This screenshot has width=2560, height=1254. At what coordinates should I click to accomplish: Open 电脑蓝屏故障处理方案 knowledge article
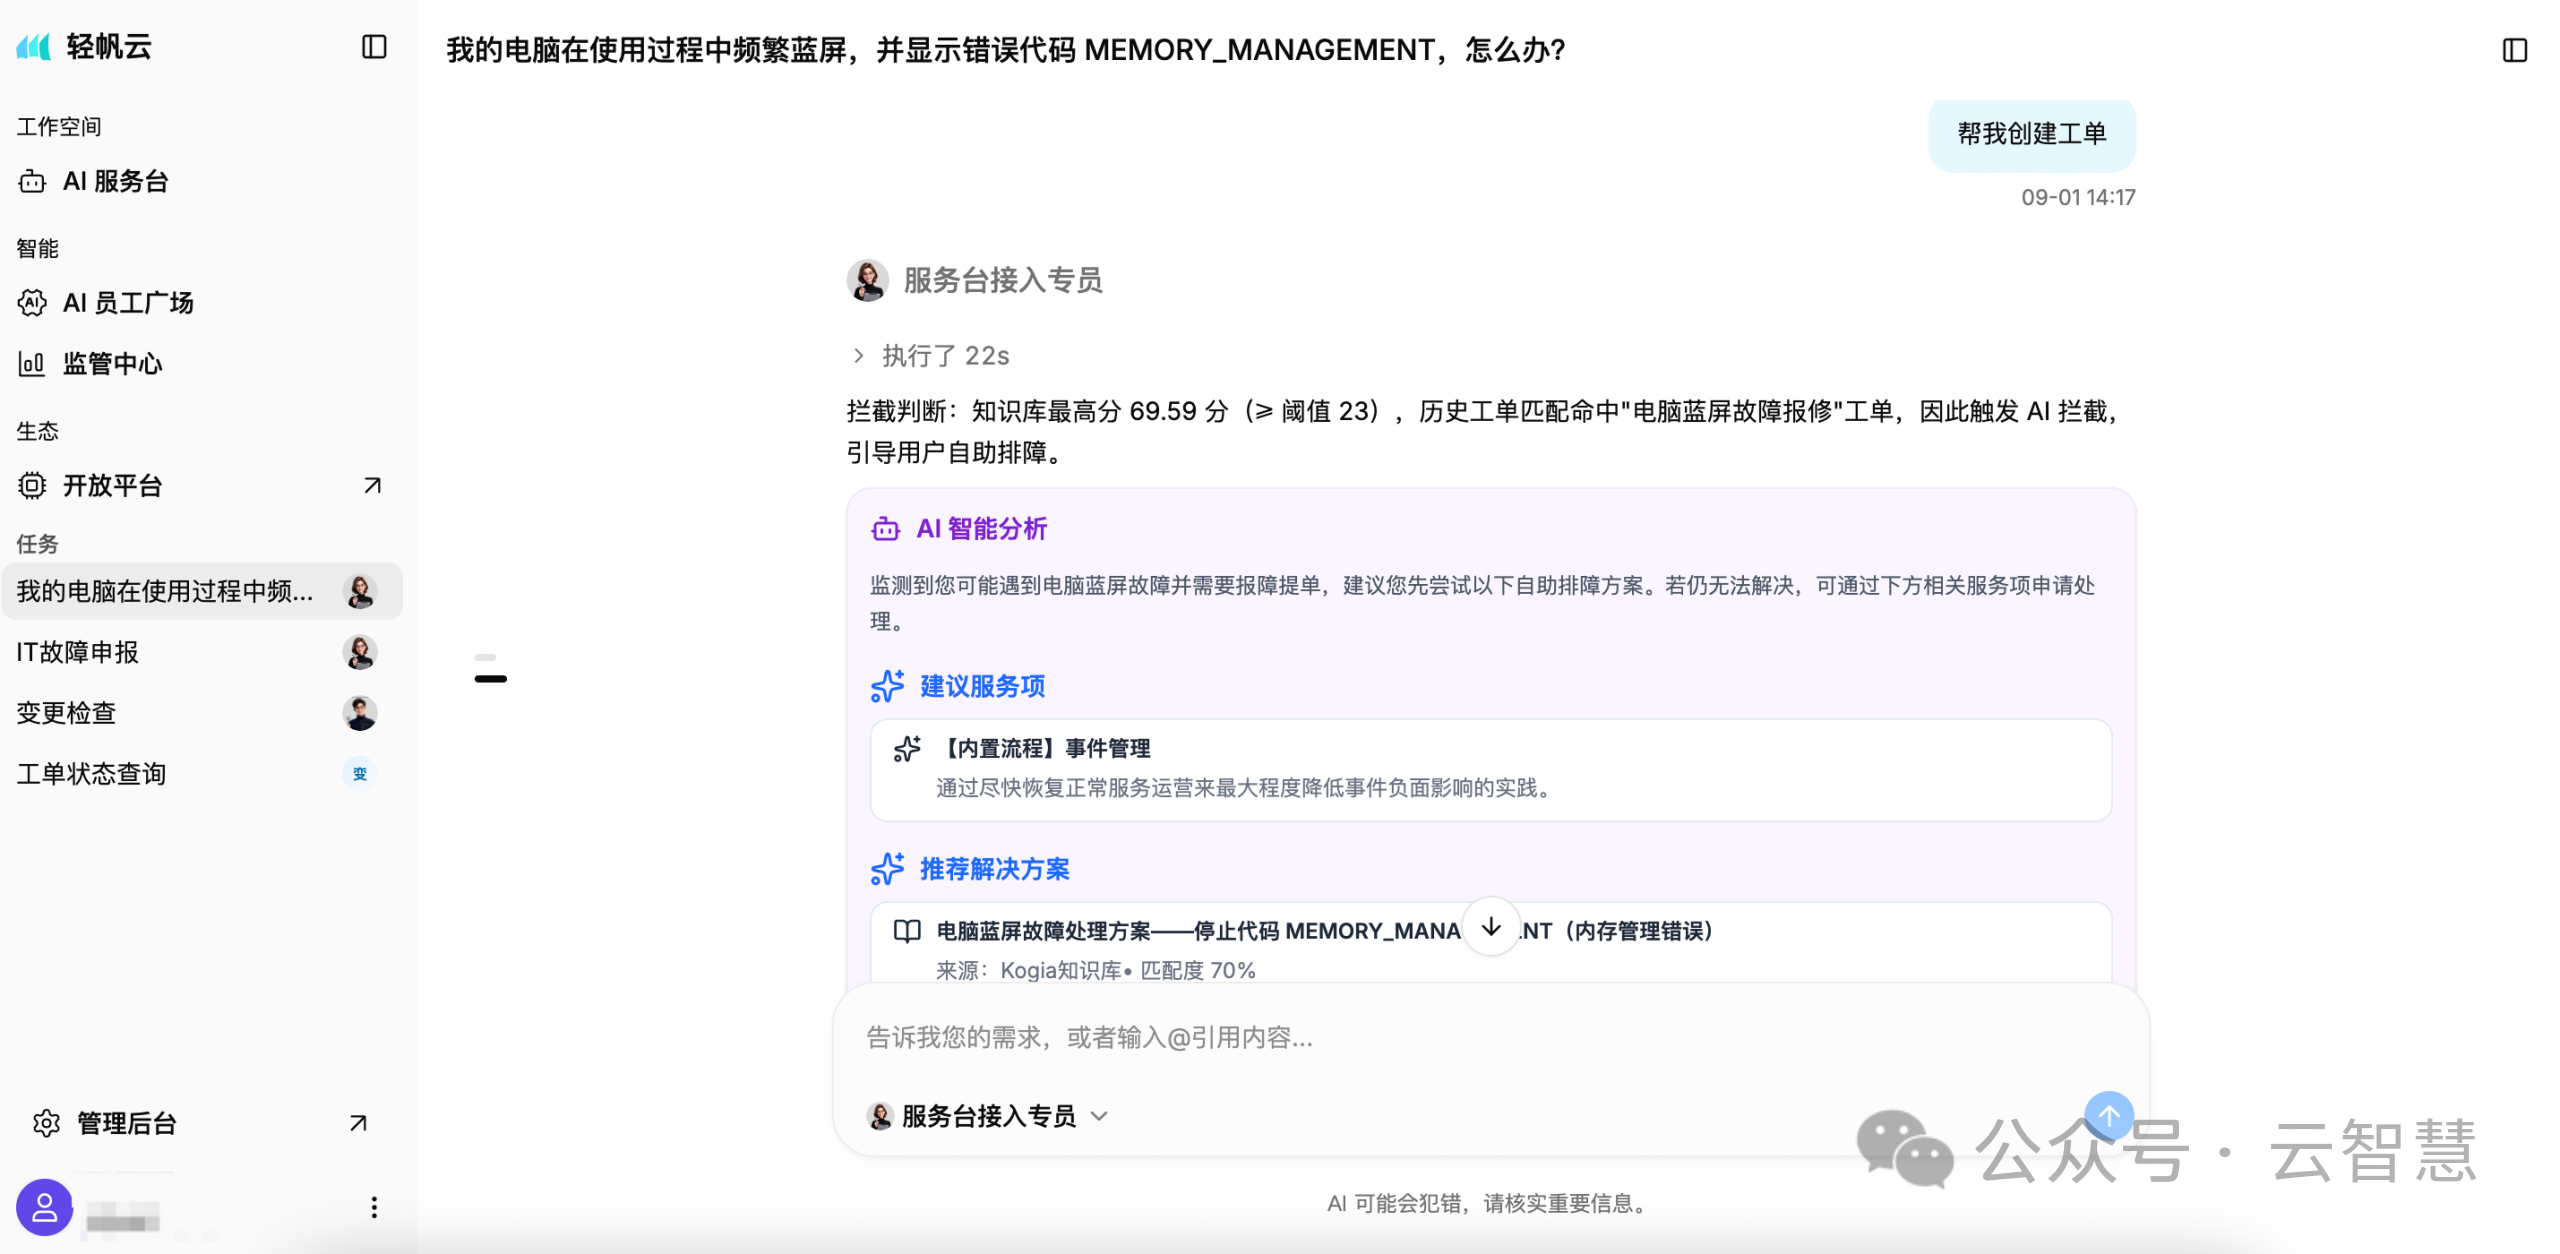[x=1490, y=942]
